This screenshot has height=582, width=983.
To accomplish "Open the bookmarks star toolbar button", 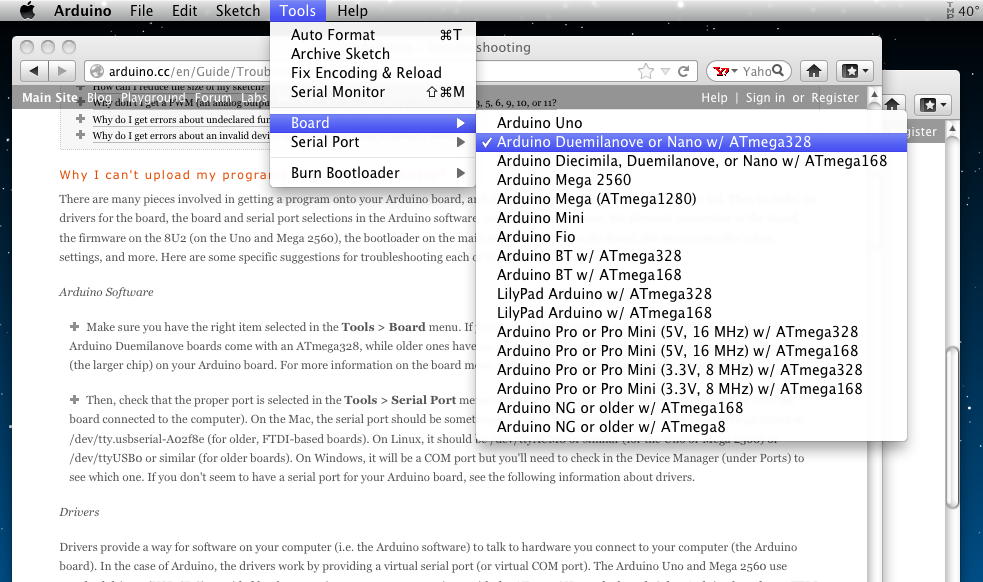I will pos(854,71).
